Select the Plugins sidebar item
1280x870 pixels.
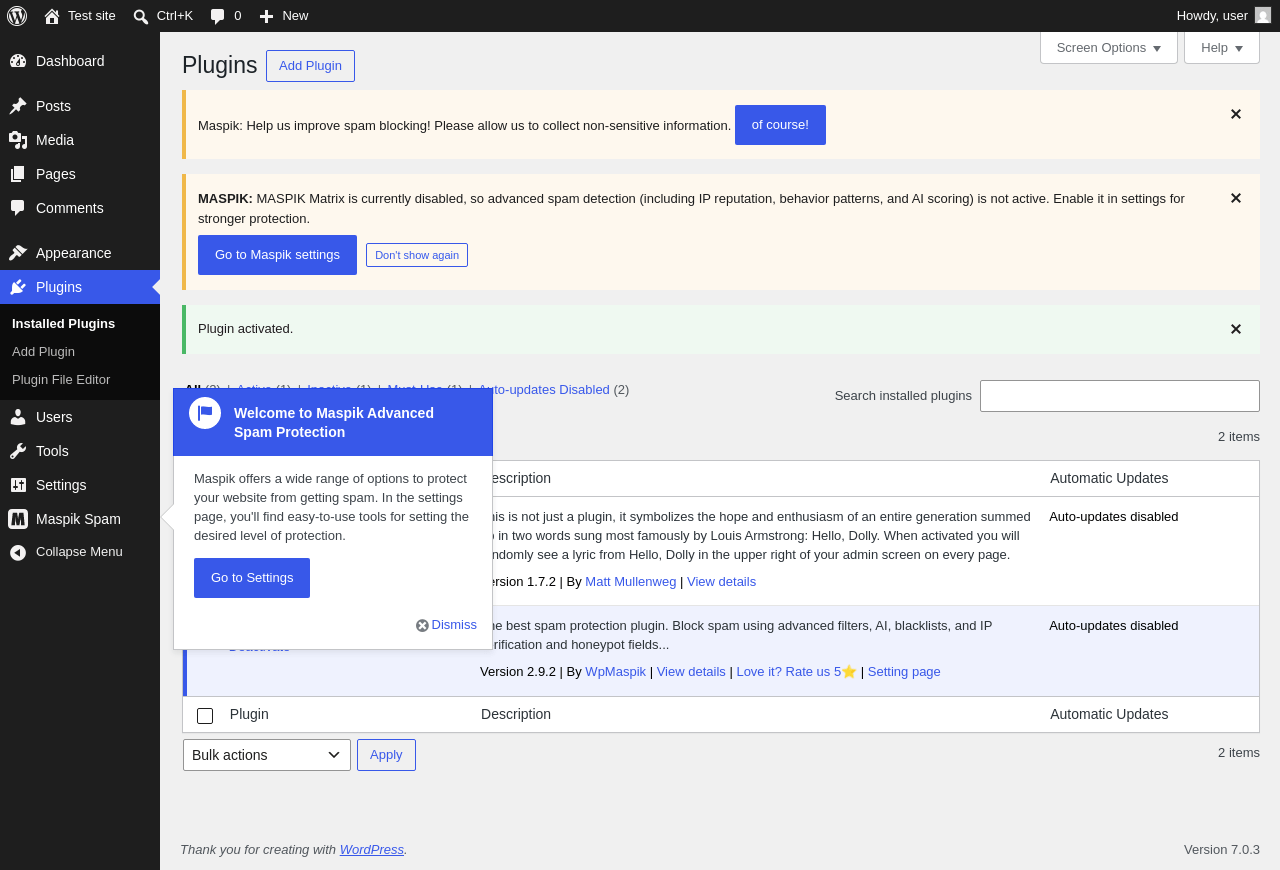coord(80,287)
